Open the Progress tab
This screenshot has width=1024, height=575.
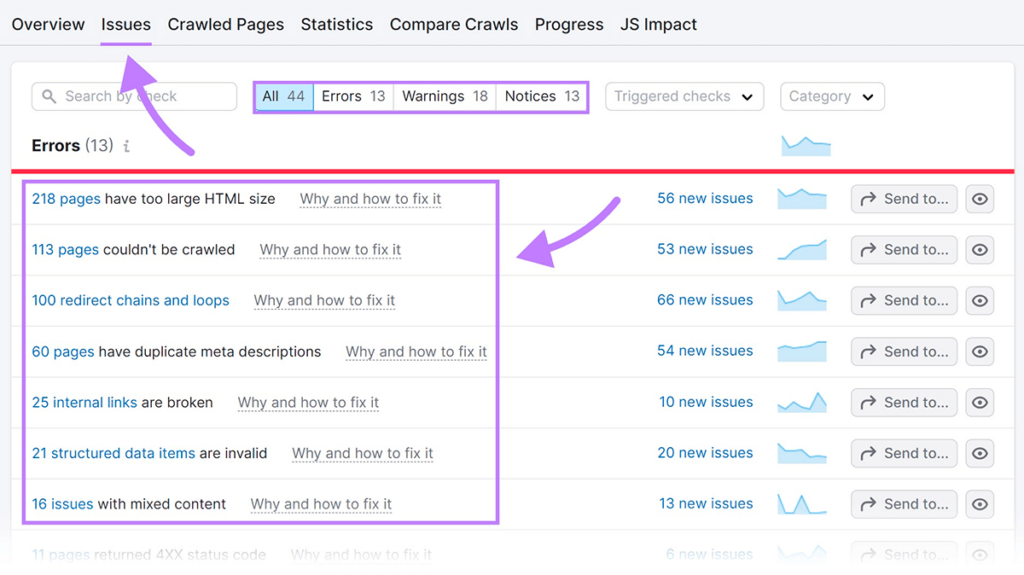[569, 24]
